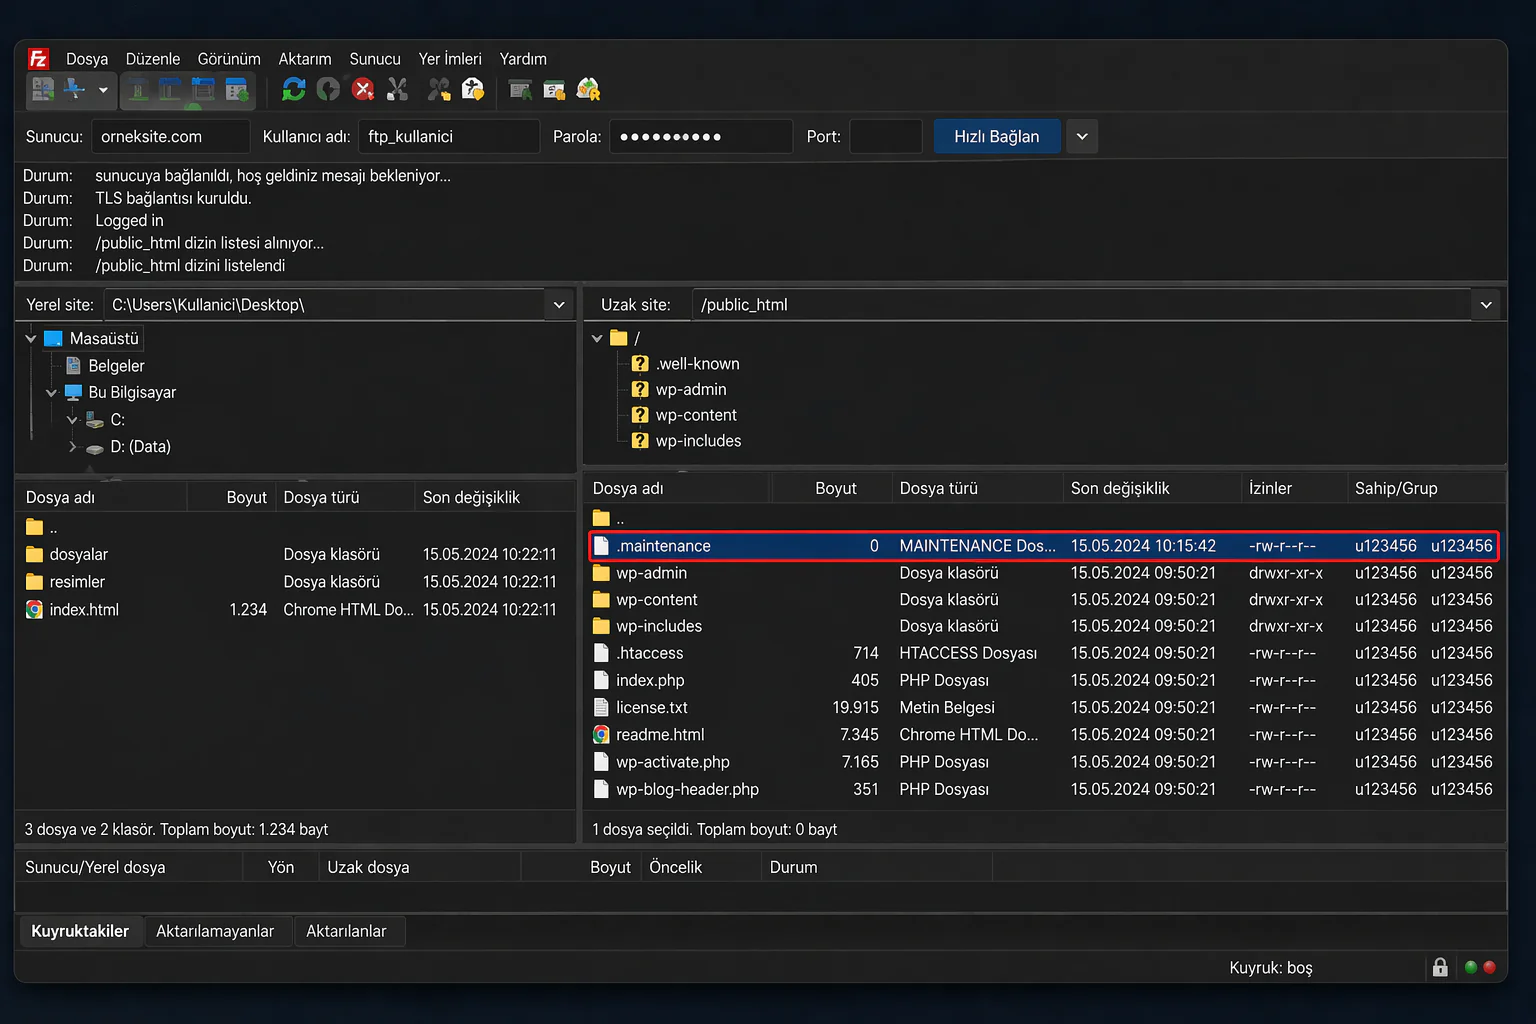Select wp-content folder in the remote tree

(x=695, y=415)
